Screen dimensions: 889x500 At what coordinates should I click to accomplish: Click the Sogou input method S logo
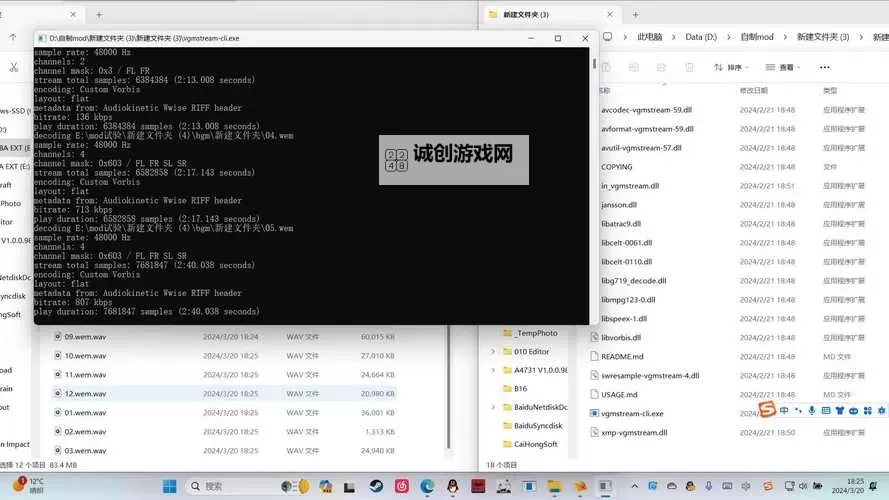tap(767, 410)
